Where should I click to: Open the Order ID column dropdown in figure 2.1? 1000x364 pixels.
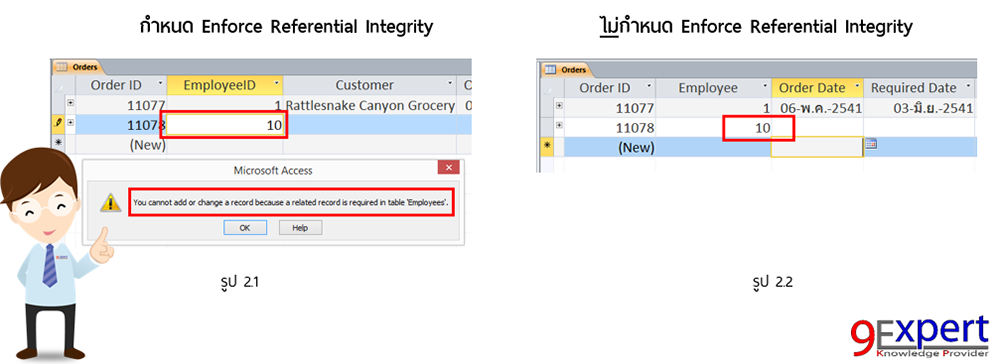160,84
